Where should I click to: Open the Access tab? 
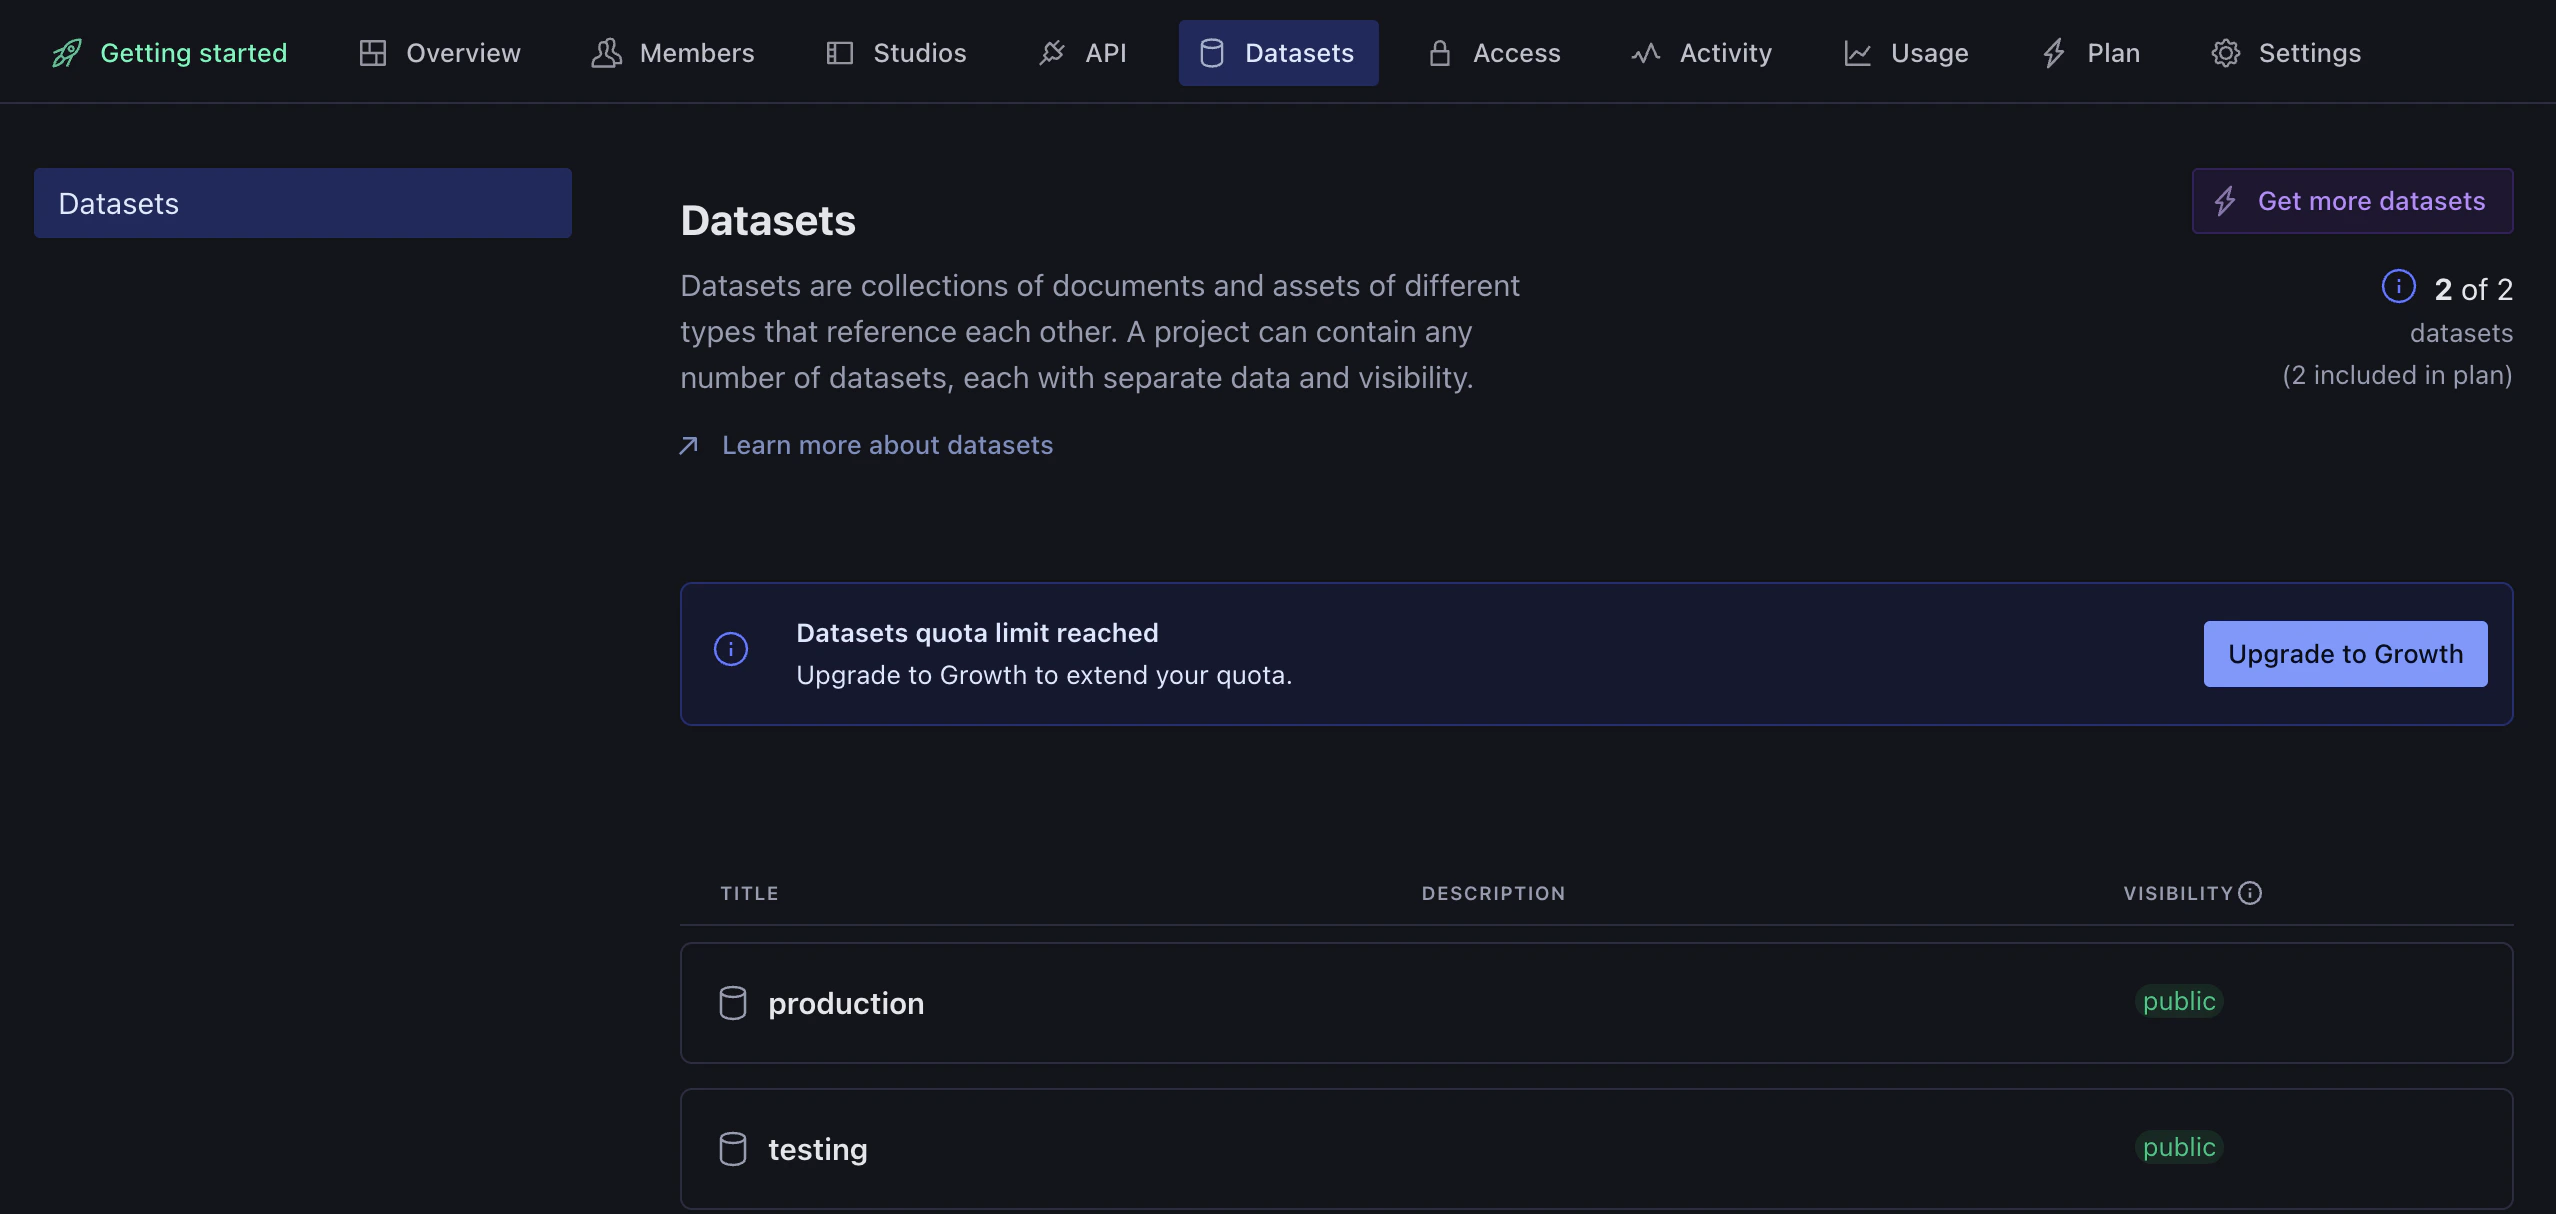pyautogui.click(x=1495, y=53)
